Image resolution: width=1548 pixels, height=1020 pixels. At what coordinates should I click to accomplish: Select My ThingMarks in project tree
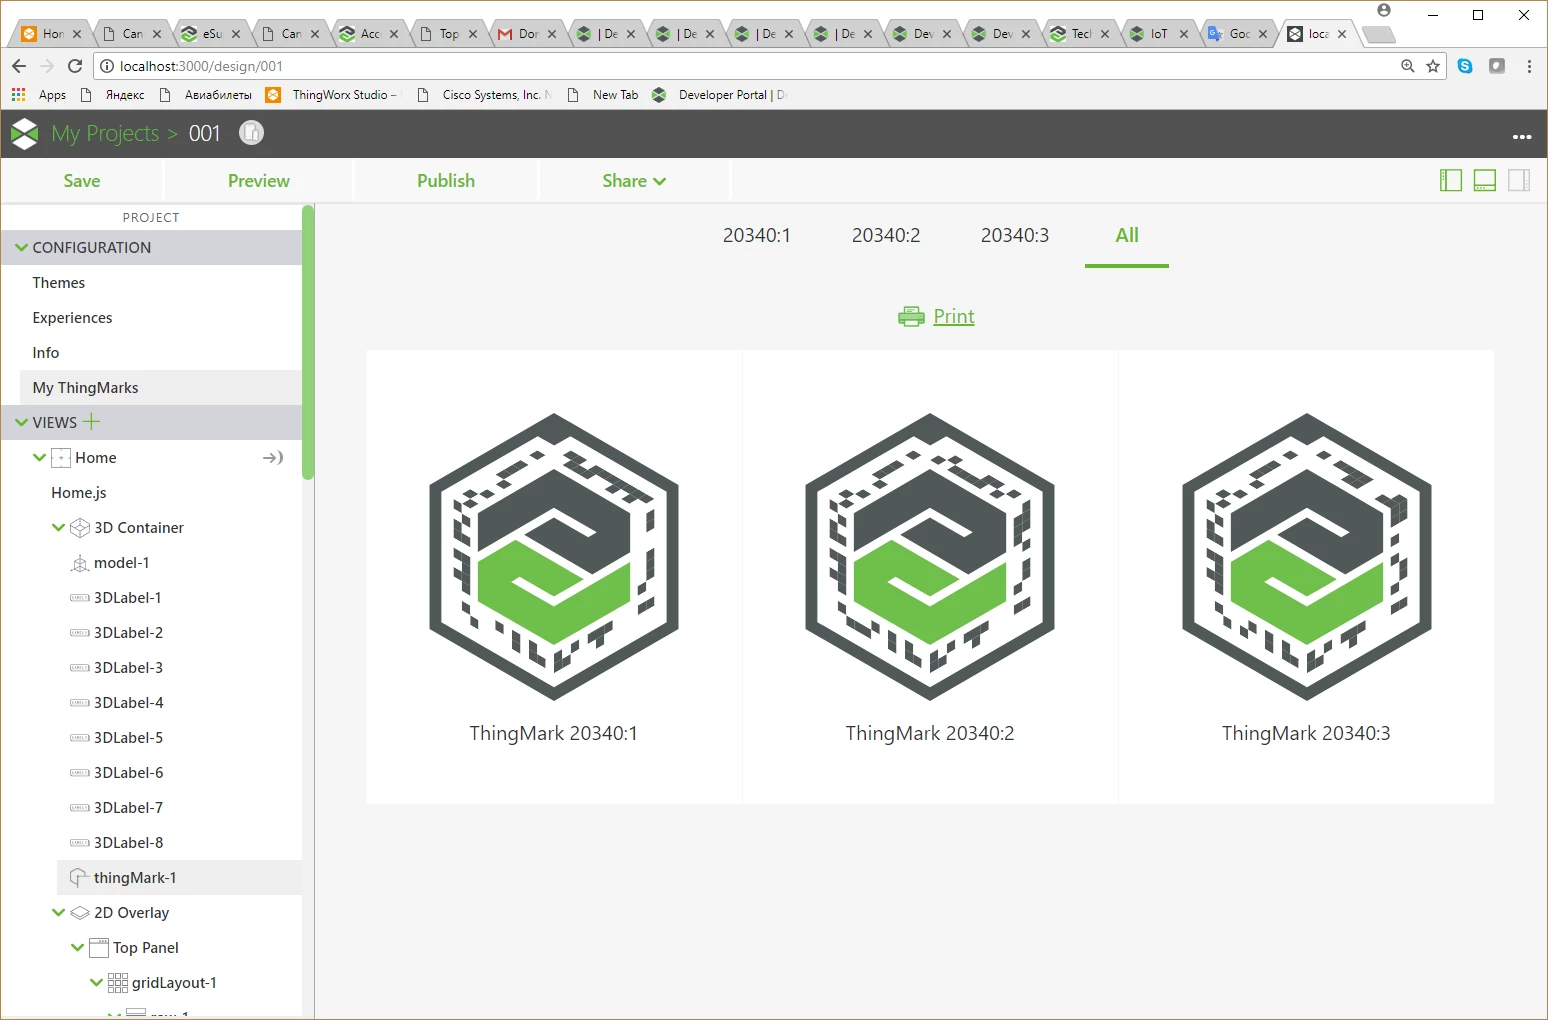(161, 388)
